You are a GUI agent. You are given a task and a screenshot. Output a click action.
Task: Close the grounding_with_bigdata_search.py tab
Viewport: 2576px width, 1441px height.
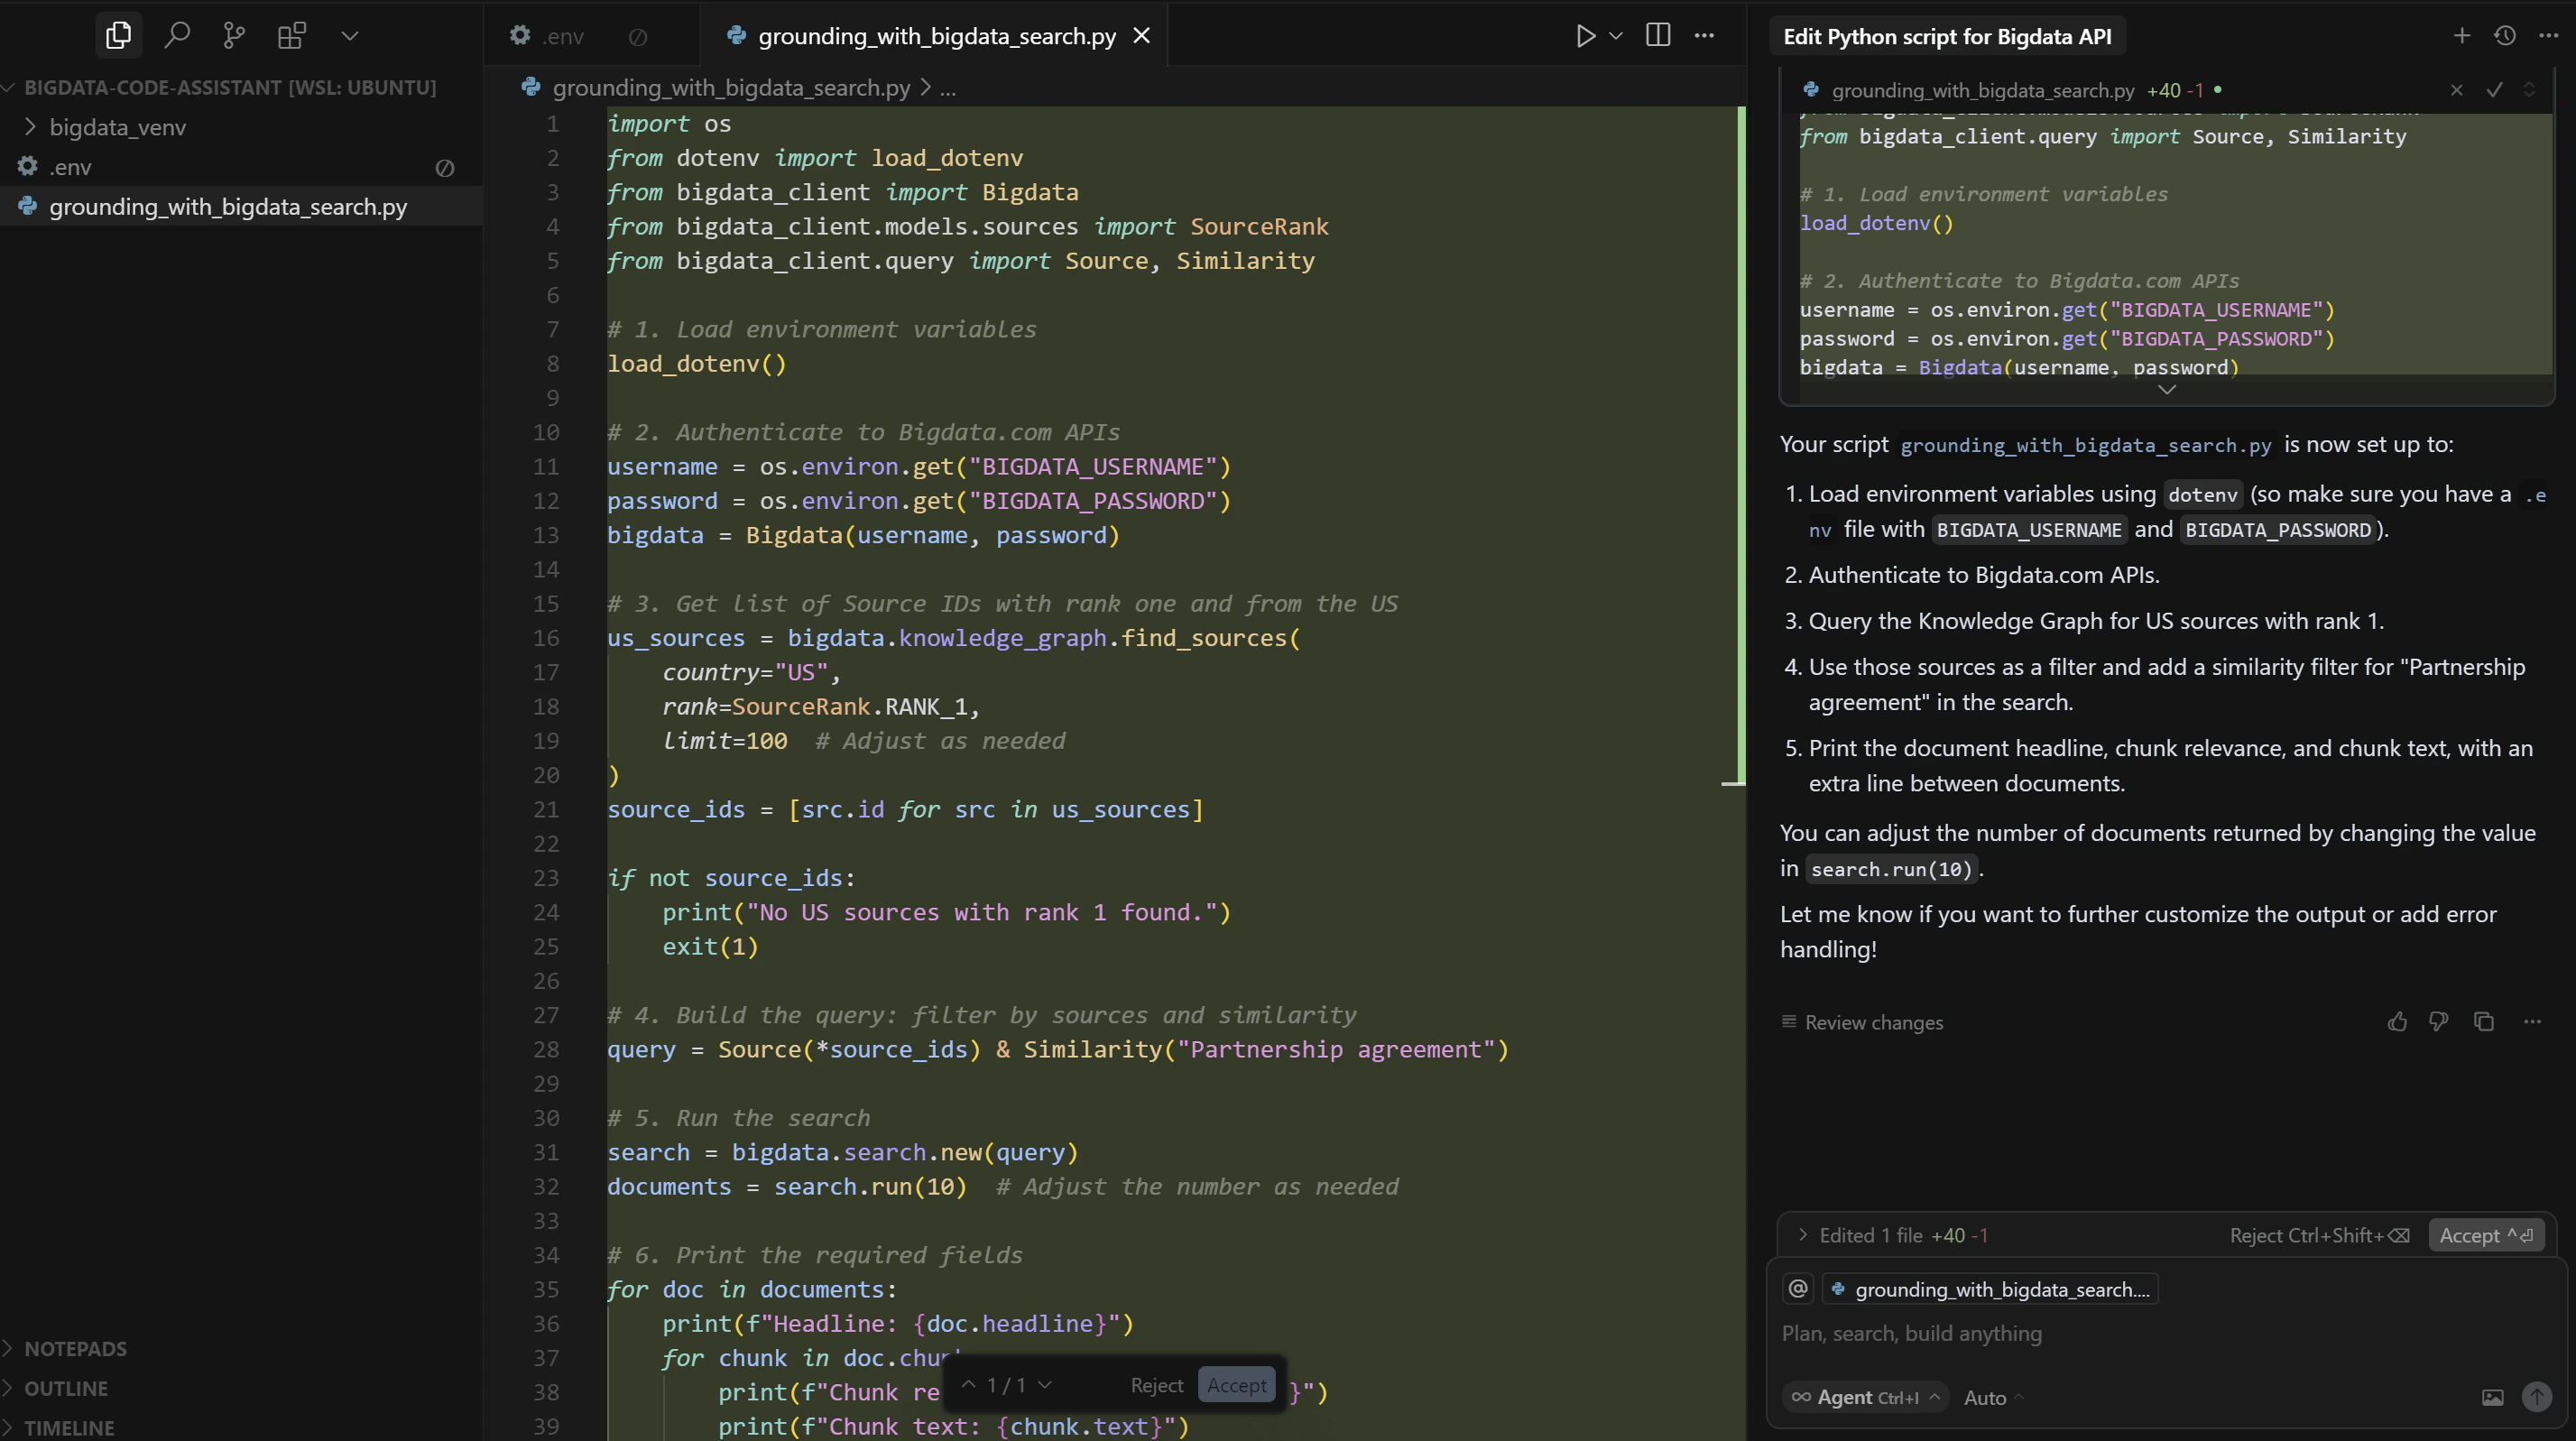(x=1141, y=36)
